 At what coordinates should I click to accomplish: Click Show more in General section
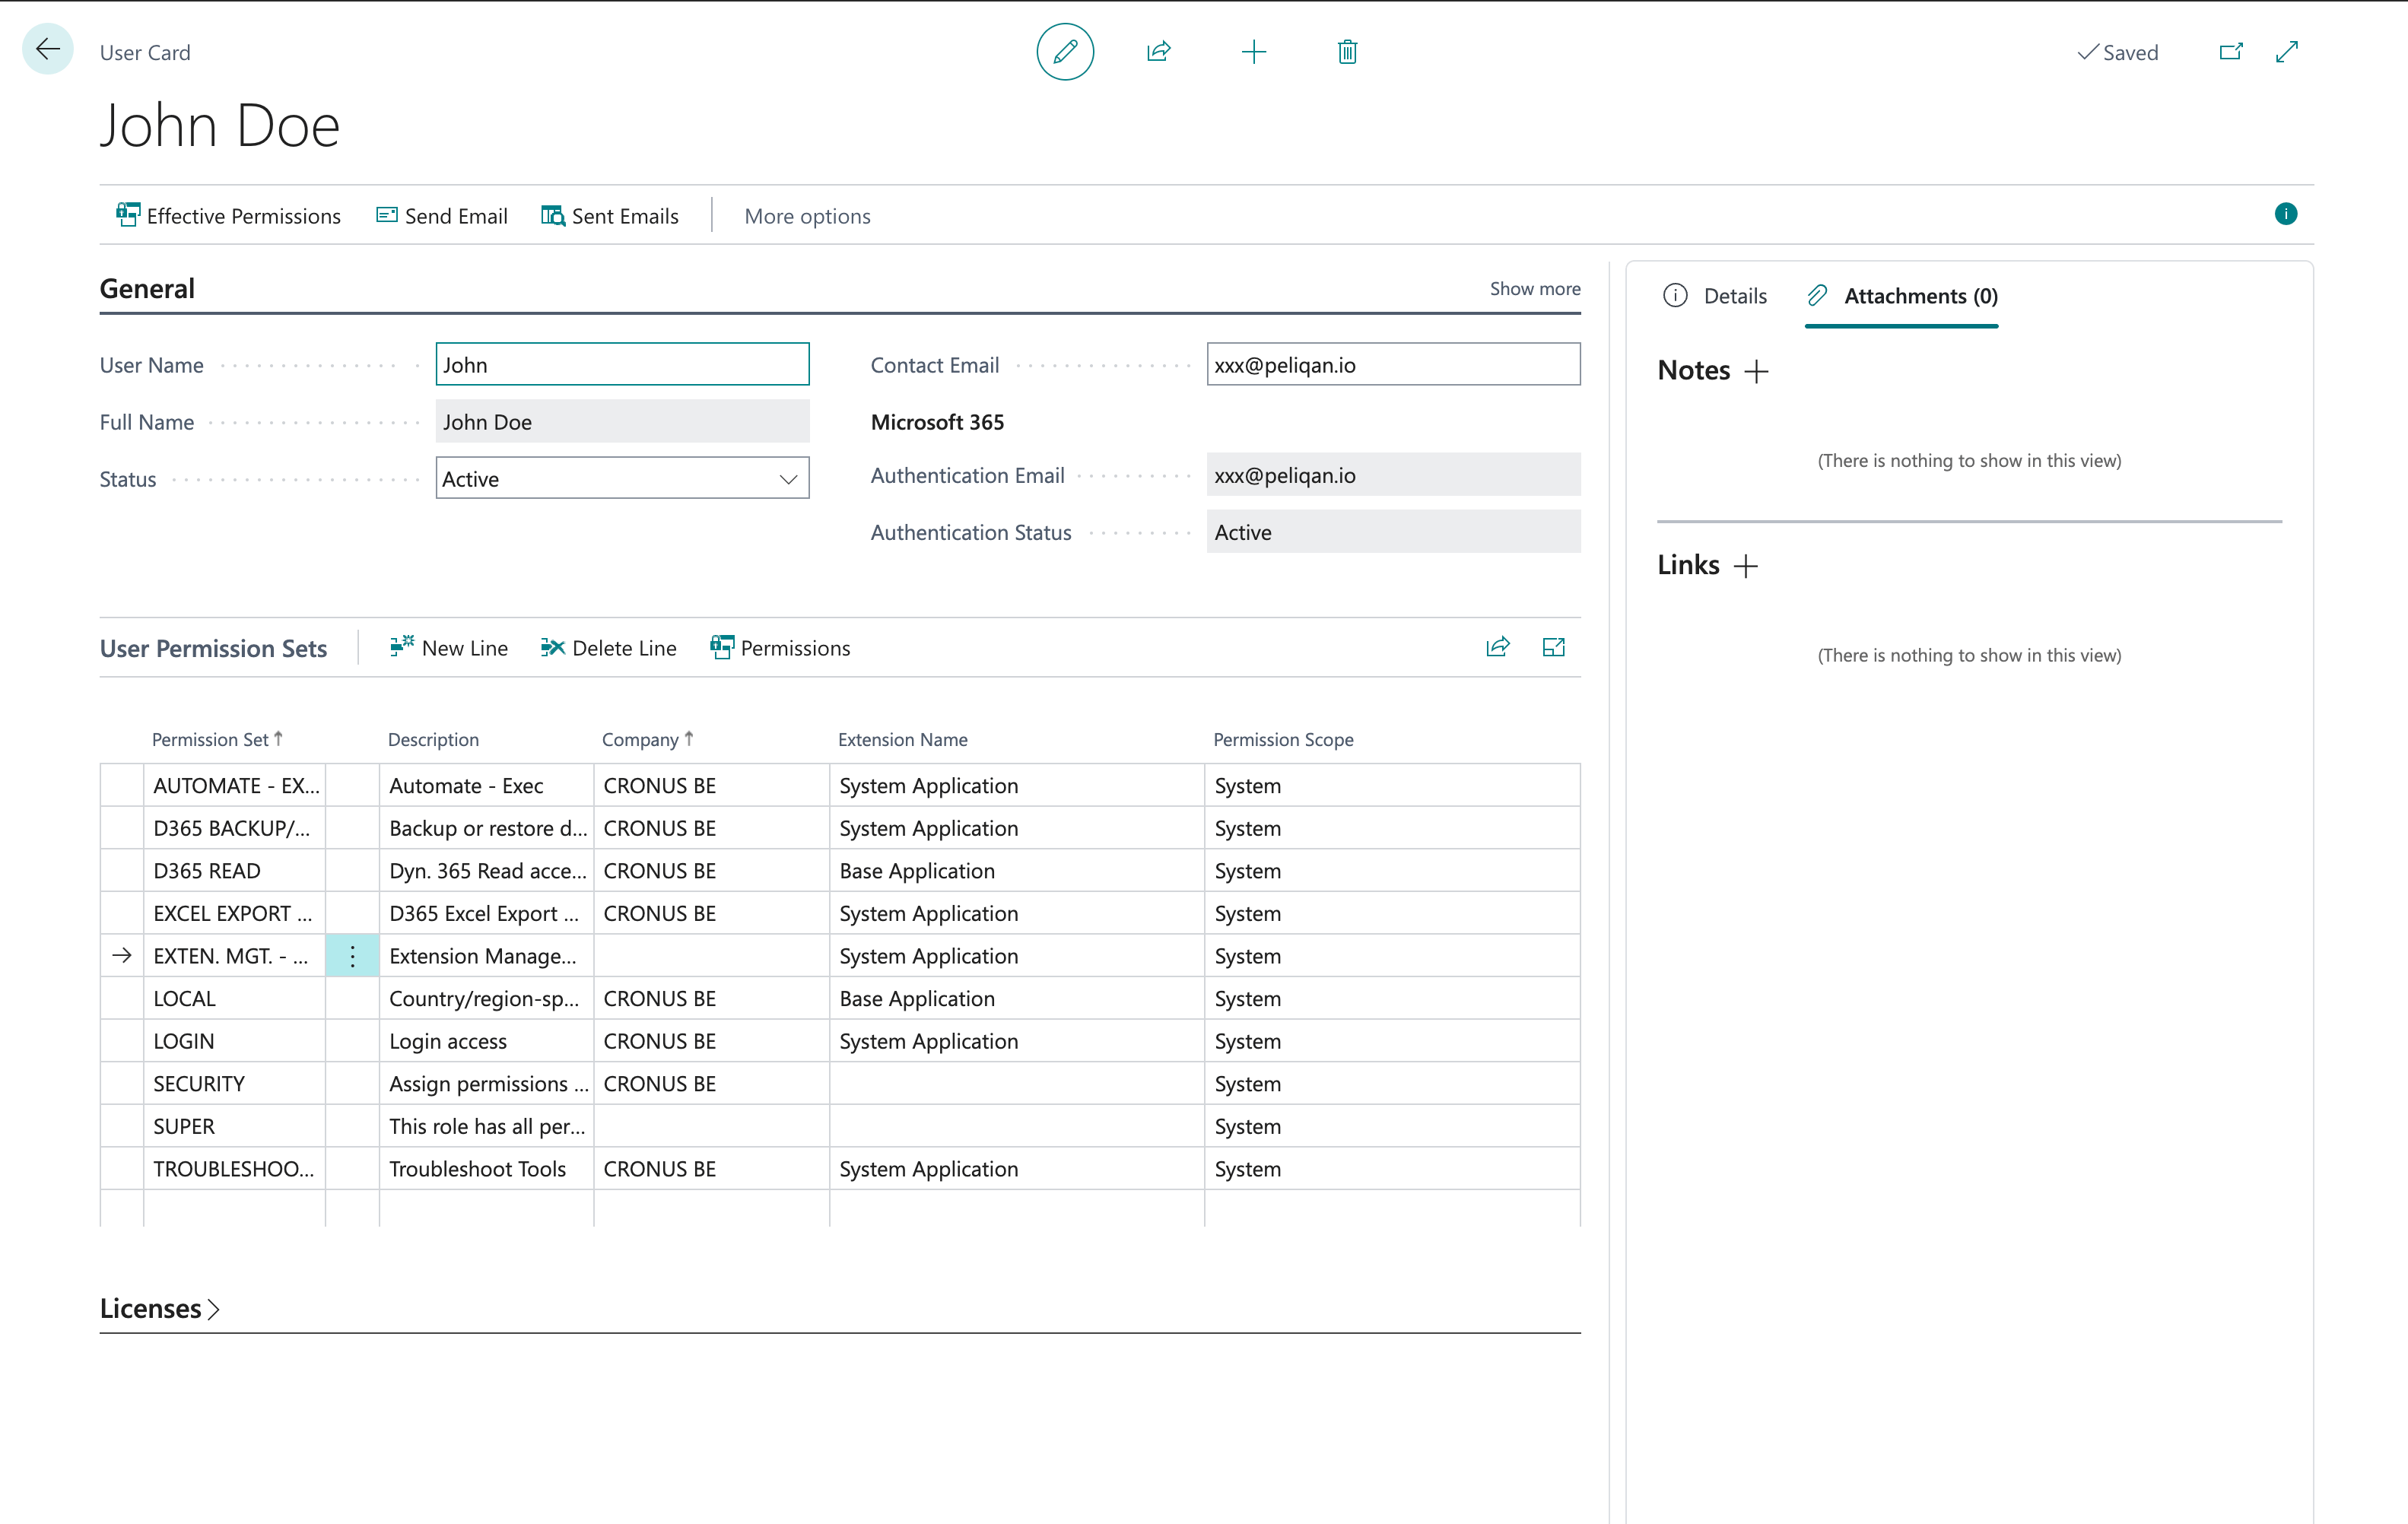[x=1534, y=289]
